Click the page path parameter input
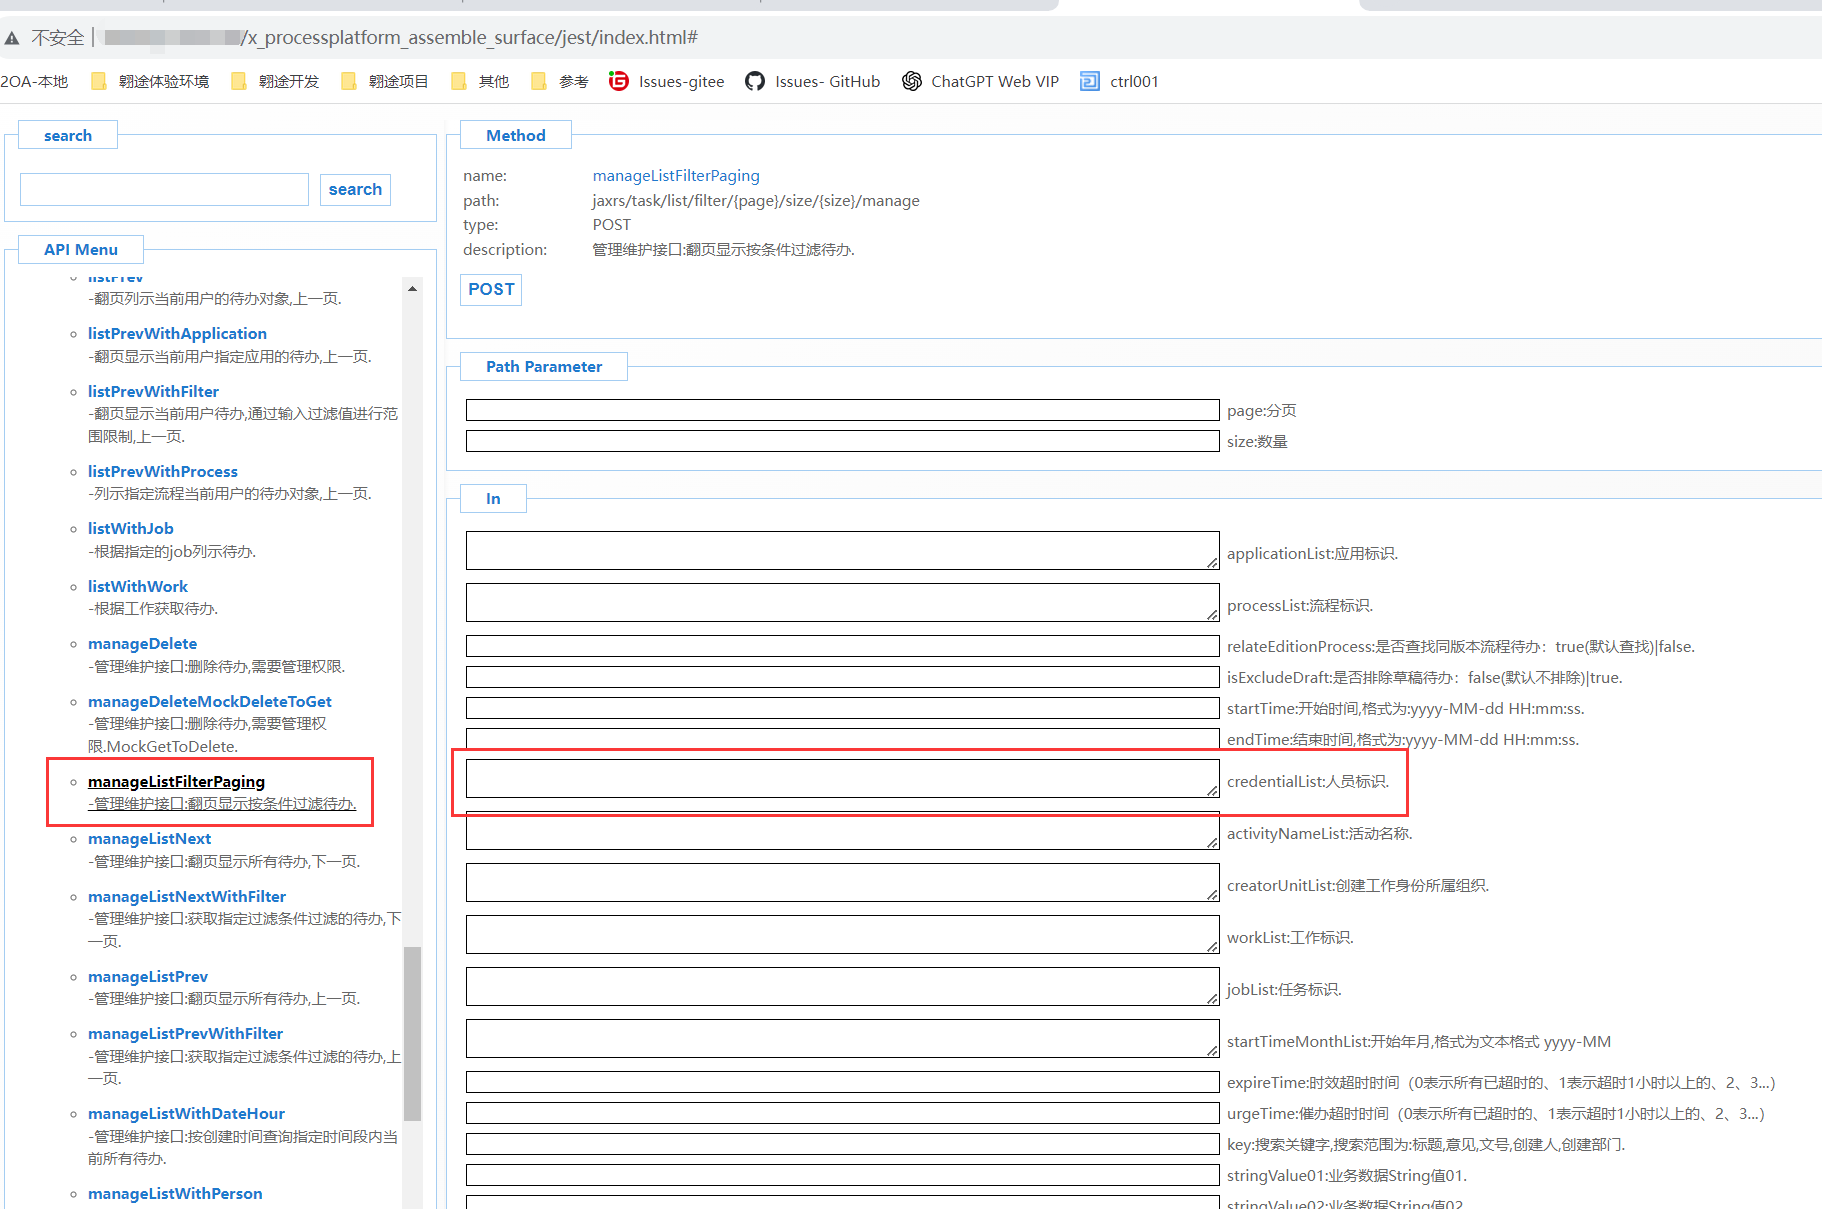This screenshot has width=1822, height=1209. [842, 410]
